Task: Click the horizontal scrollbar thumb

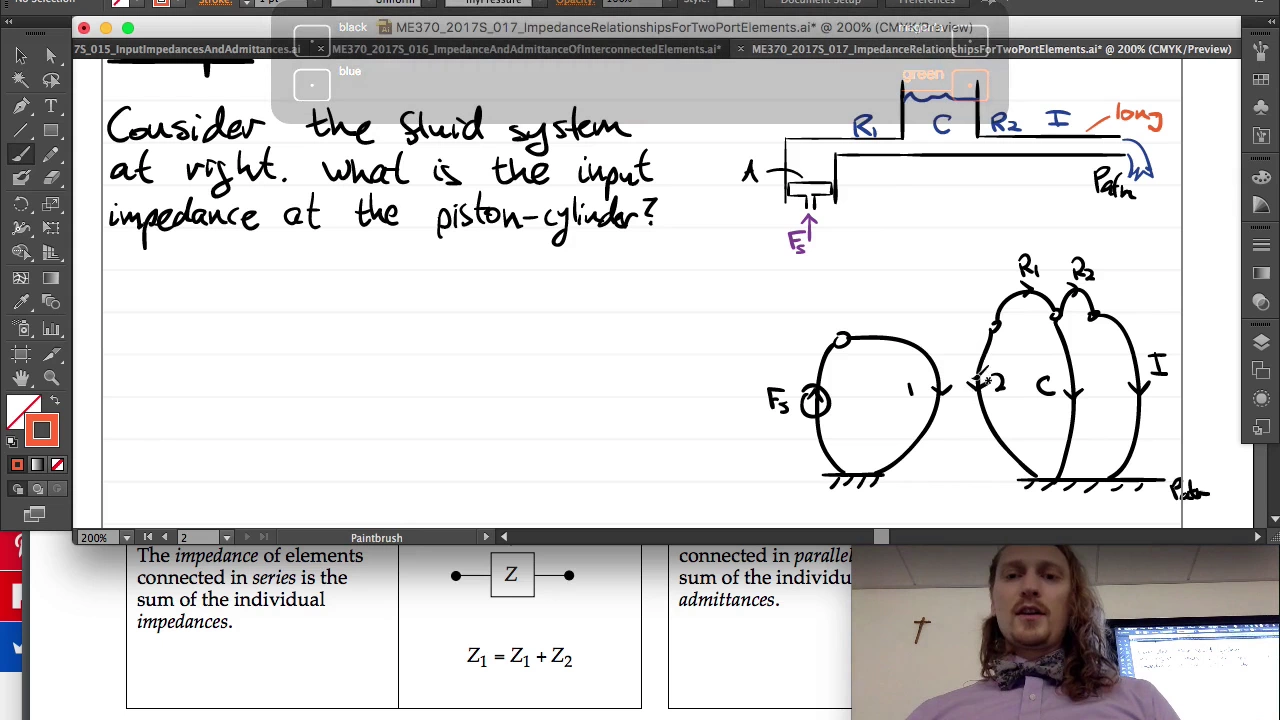Action: [x=881, y=538]
